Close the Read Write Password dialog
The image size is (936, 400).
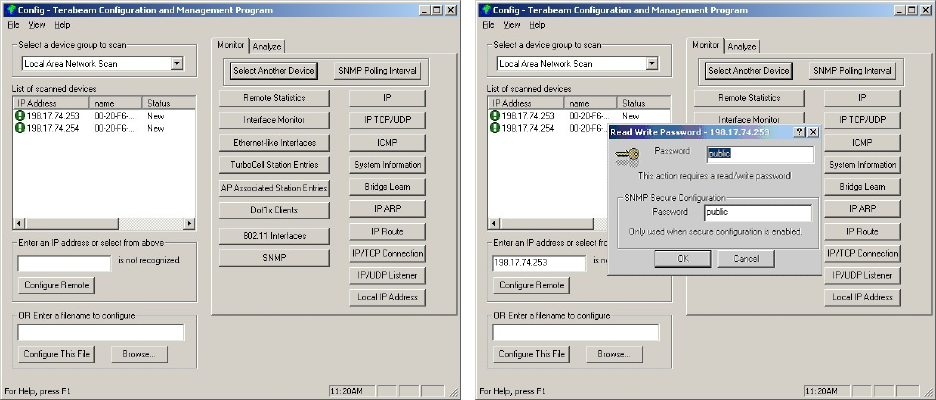(812, 132)
